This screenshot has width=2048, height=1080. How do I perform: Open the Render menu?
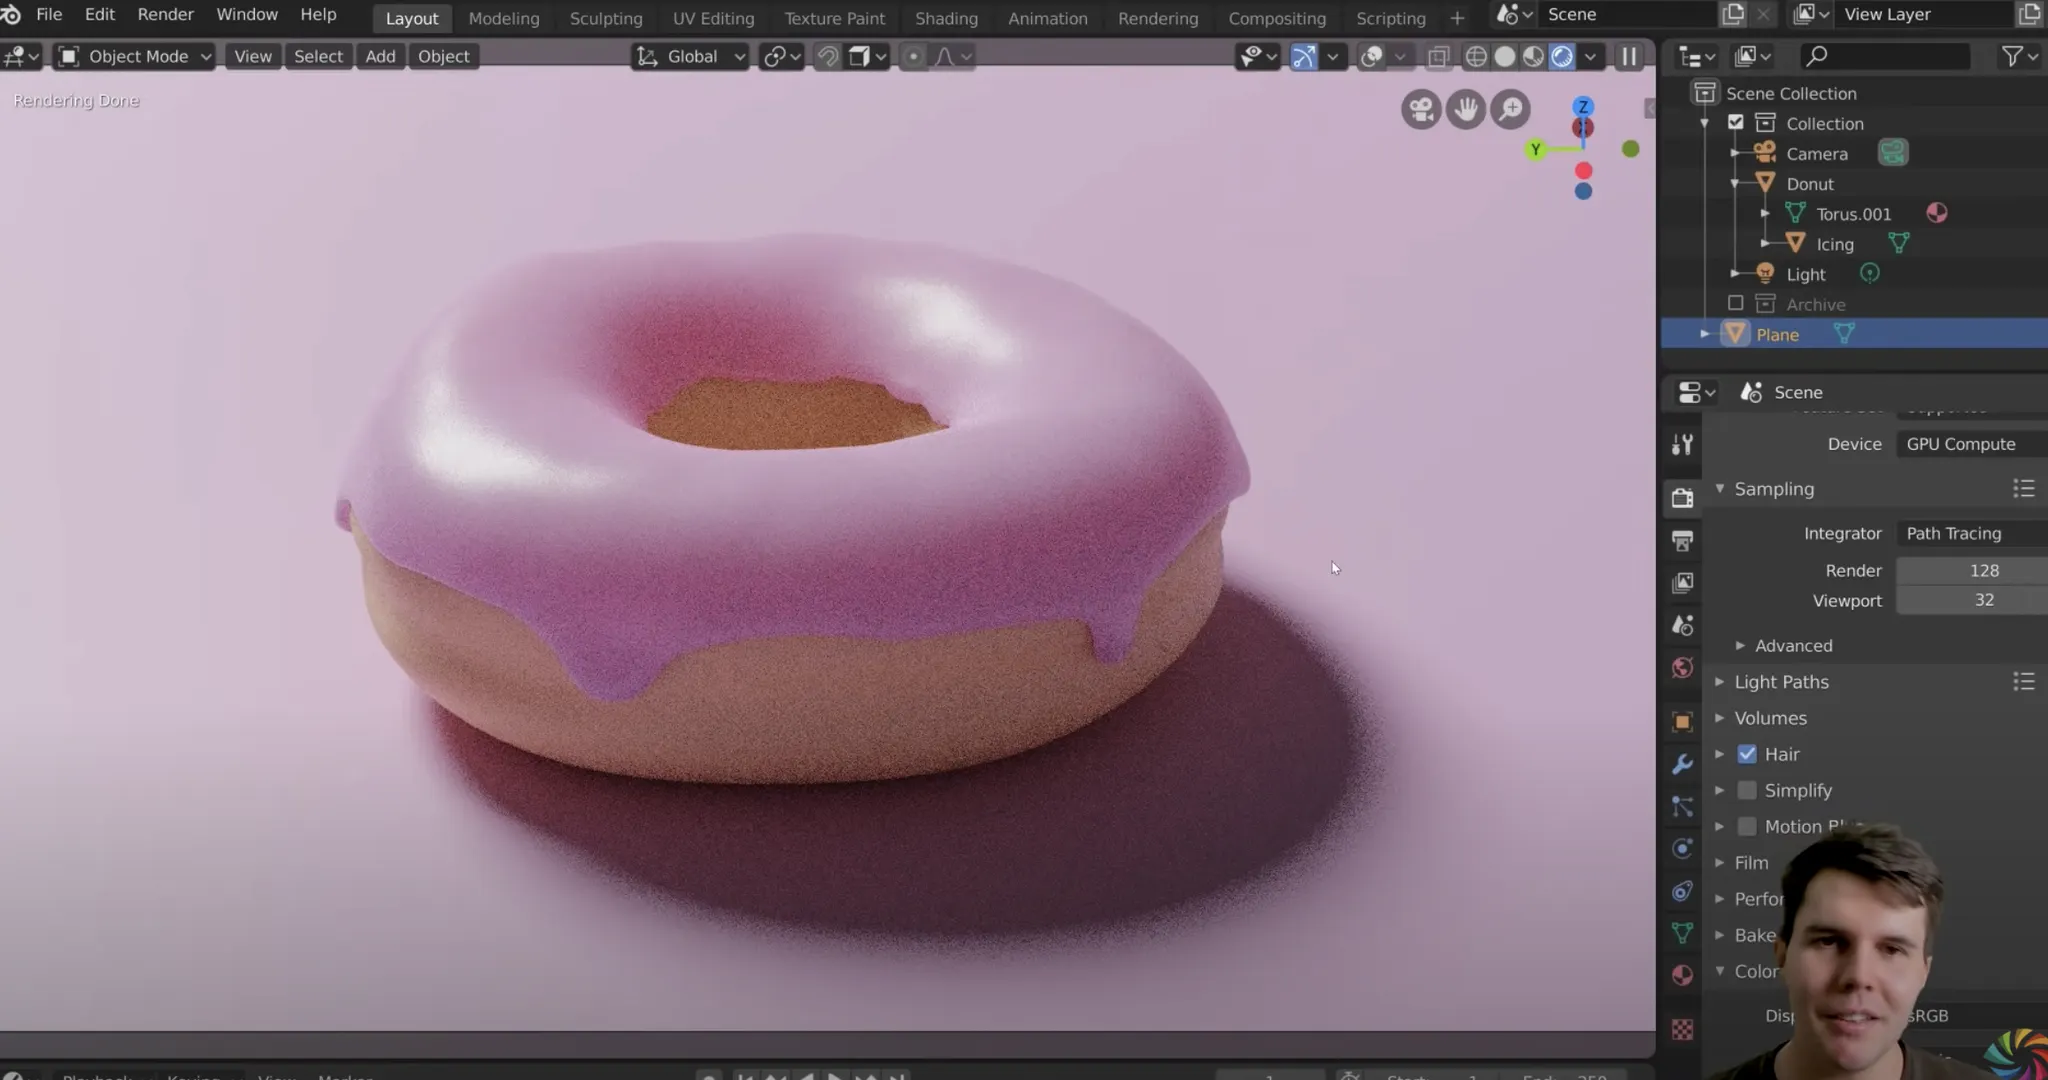pos(165,15)
